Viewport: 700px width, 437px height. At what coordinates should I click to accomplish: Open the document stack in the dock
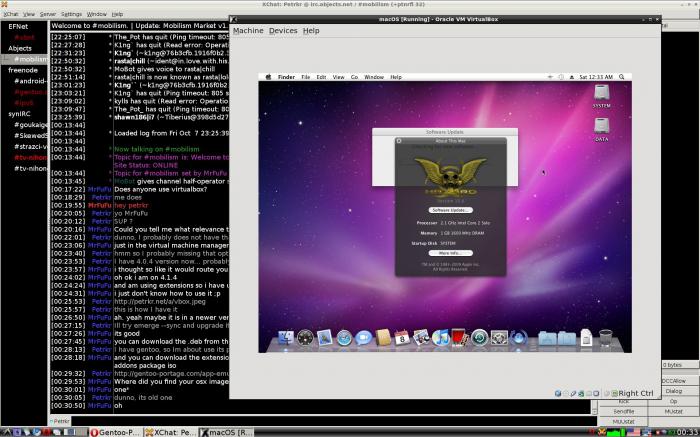pyautogui.click(x=586, y=338)
